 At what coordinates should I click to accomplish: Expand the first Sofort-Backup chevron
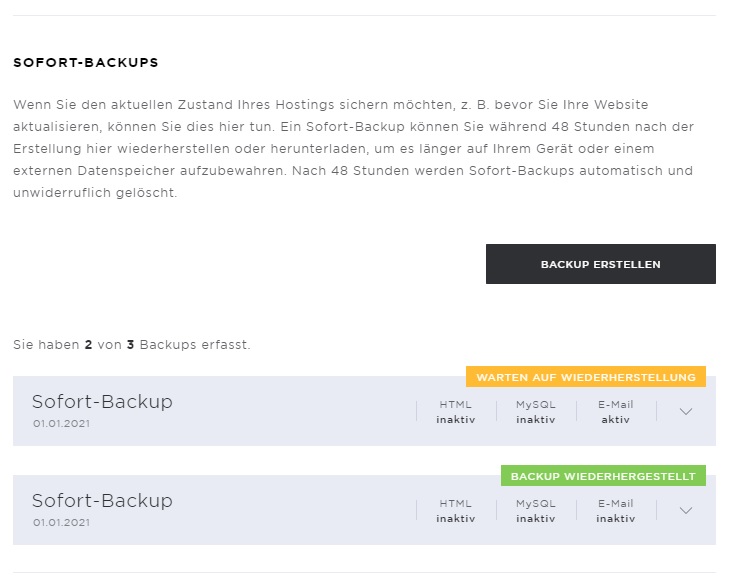685,411
